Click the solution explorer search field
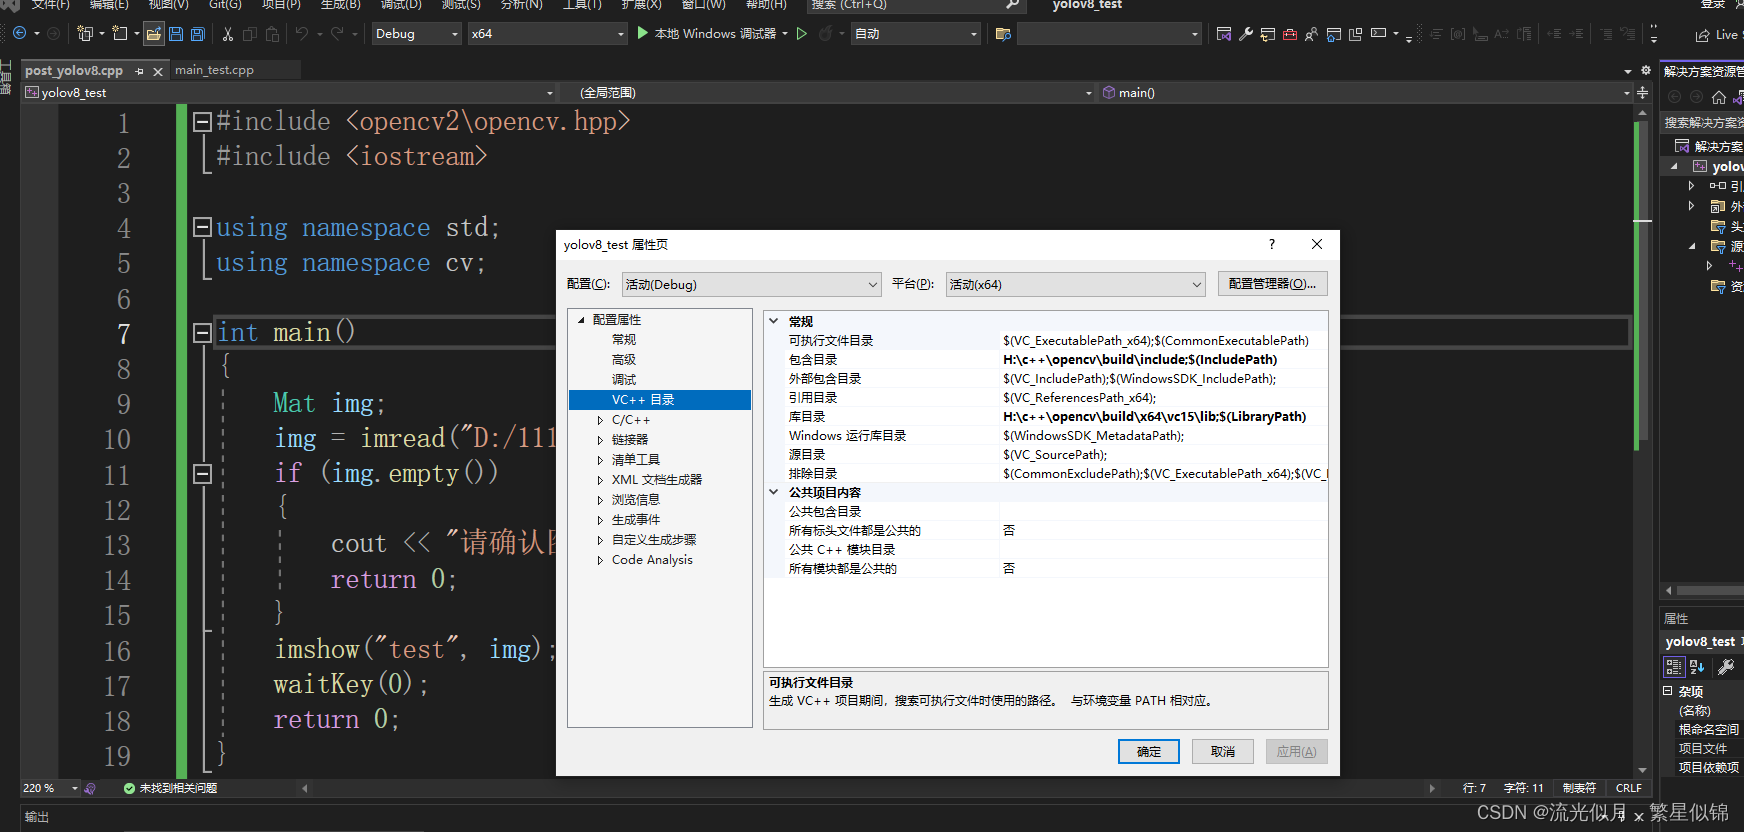The width and height of the screenshot is (1744, 832). click(1702, 122)
